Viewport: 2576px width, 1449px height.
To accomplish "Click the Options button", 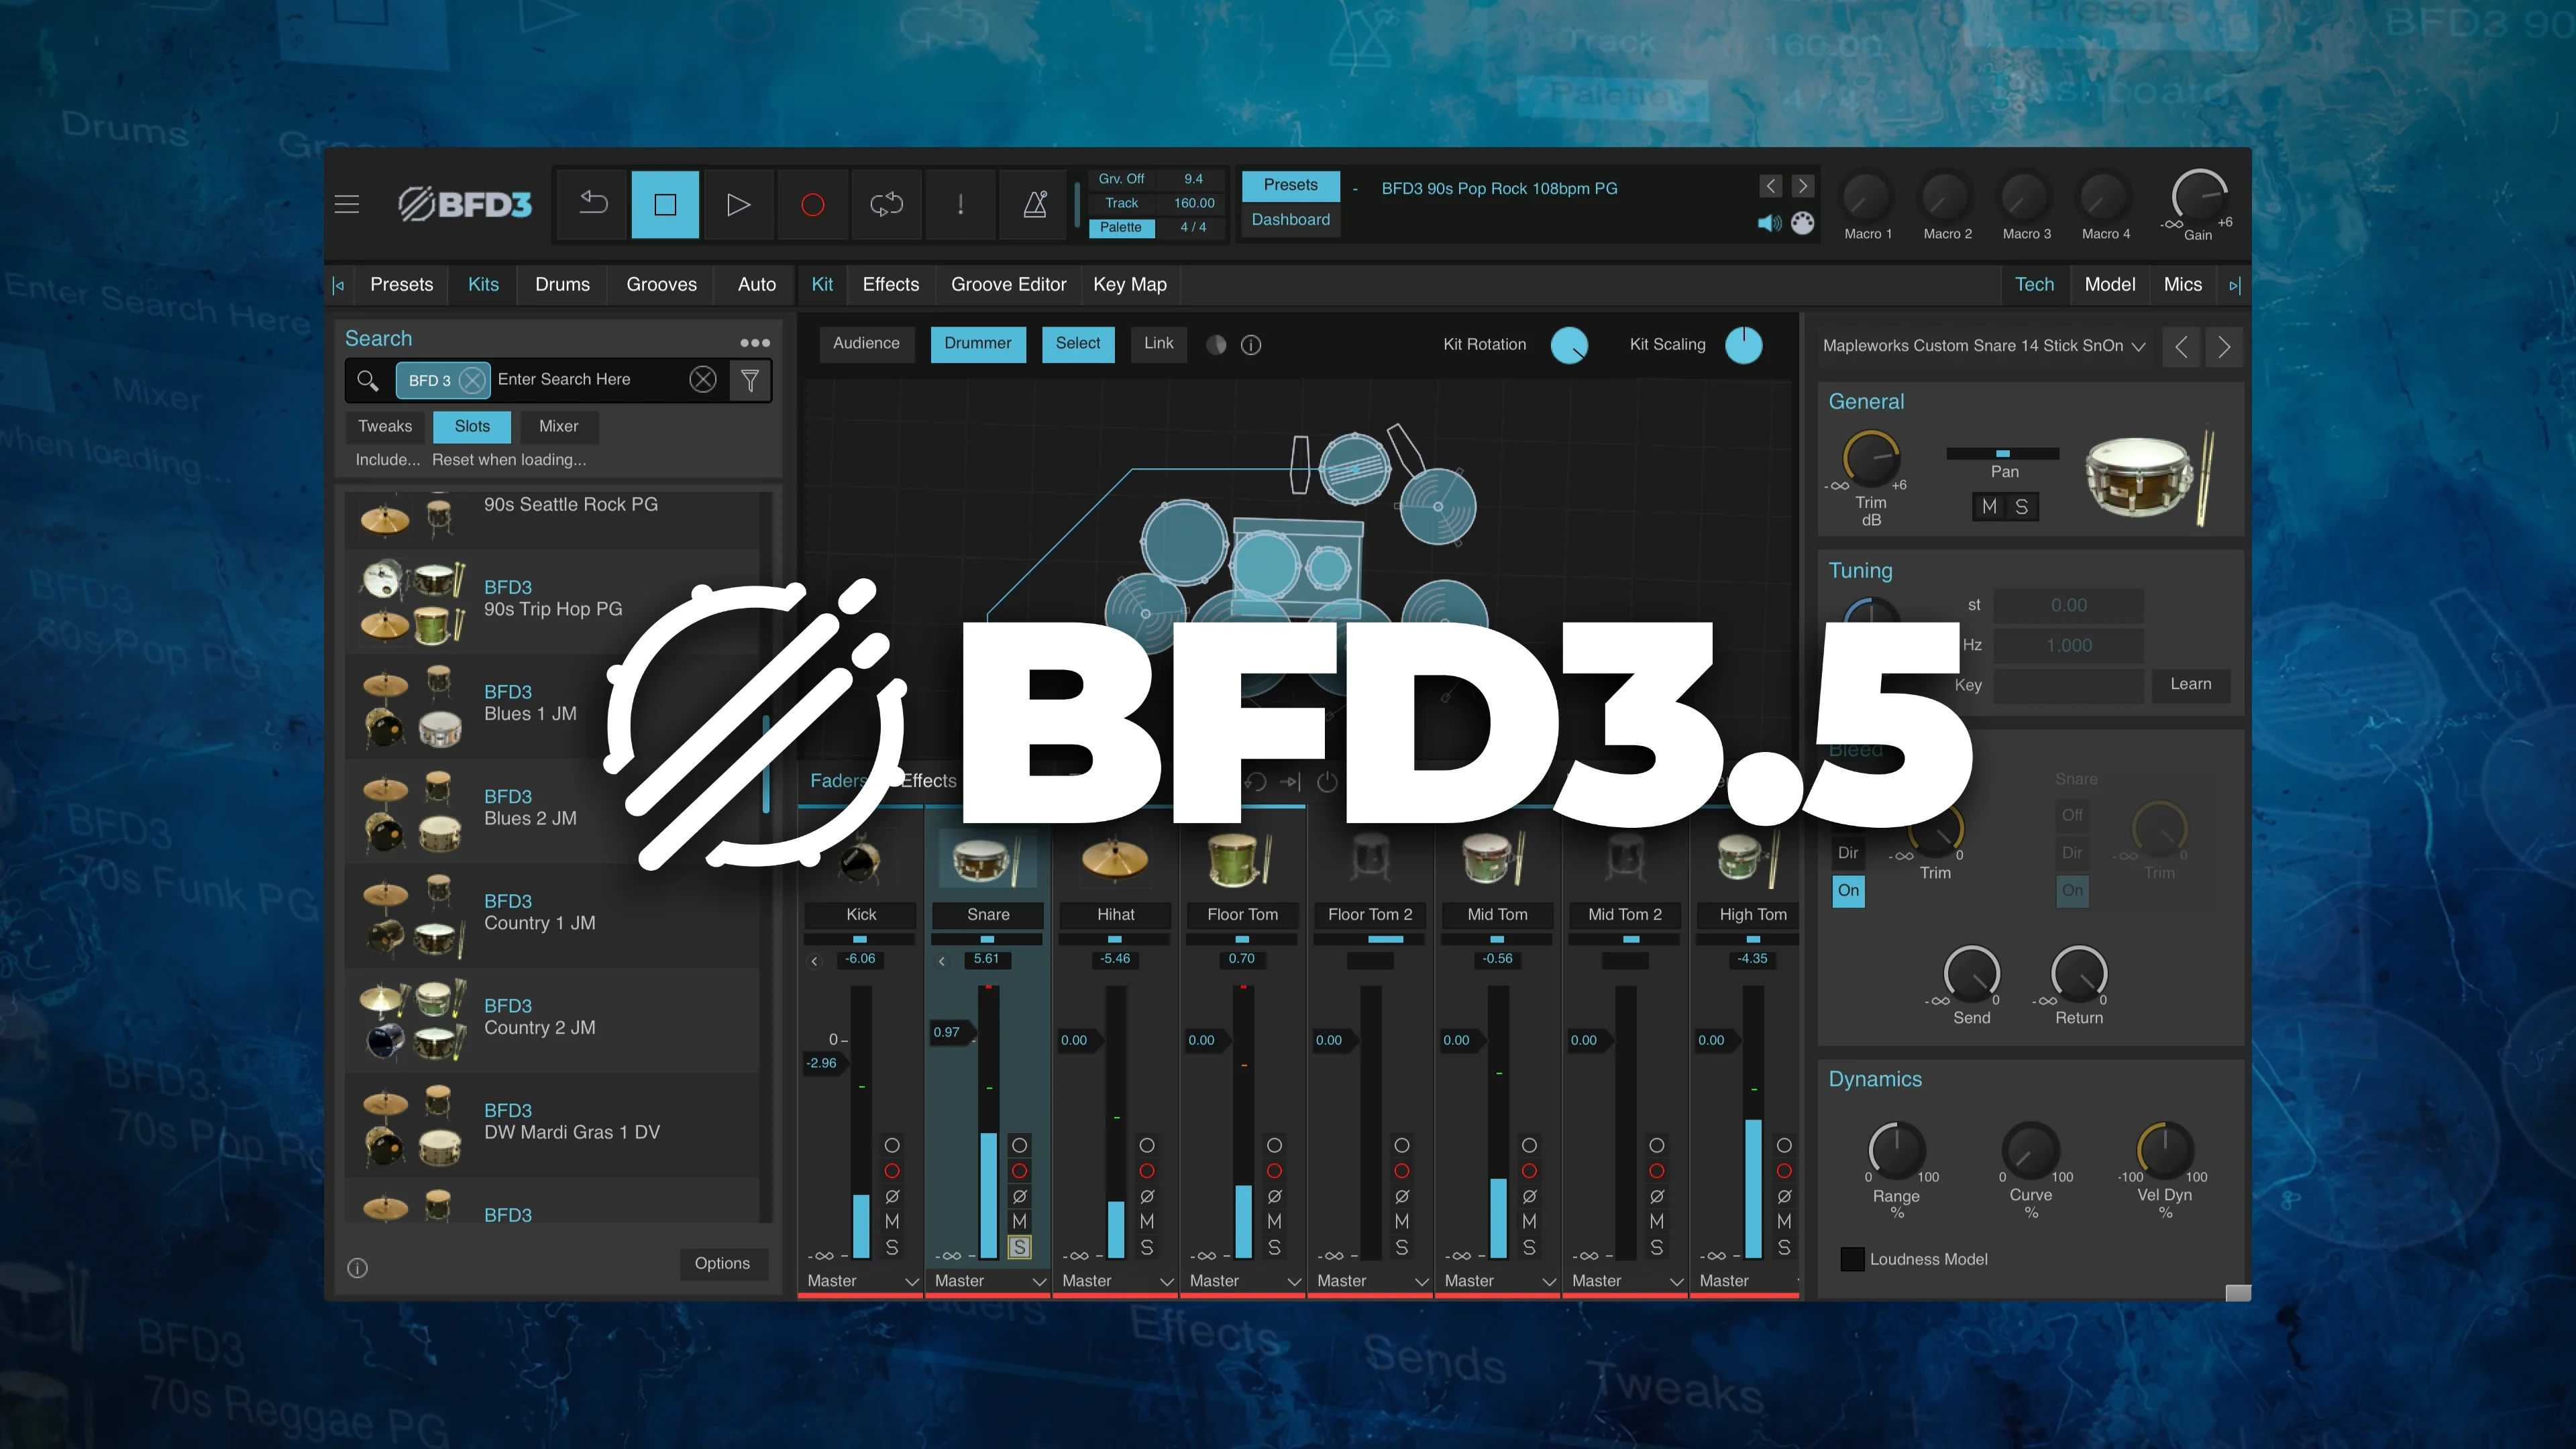I will pyautogui.click(x=722, y=1264).
